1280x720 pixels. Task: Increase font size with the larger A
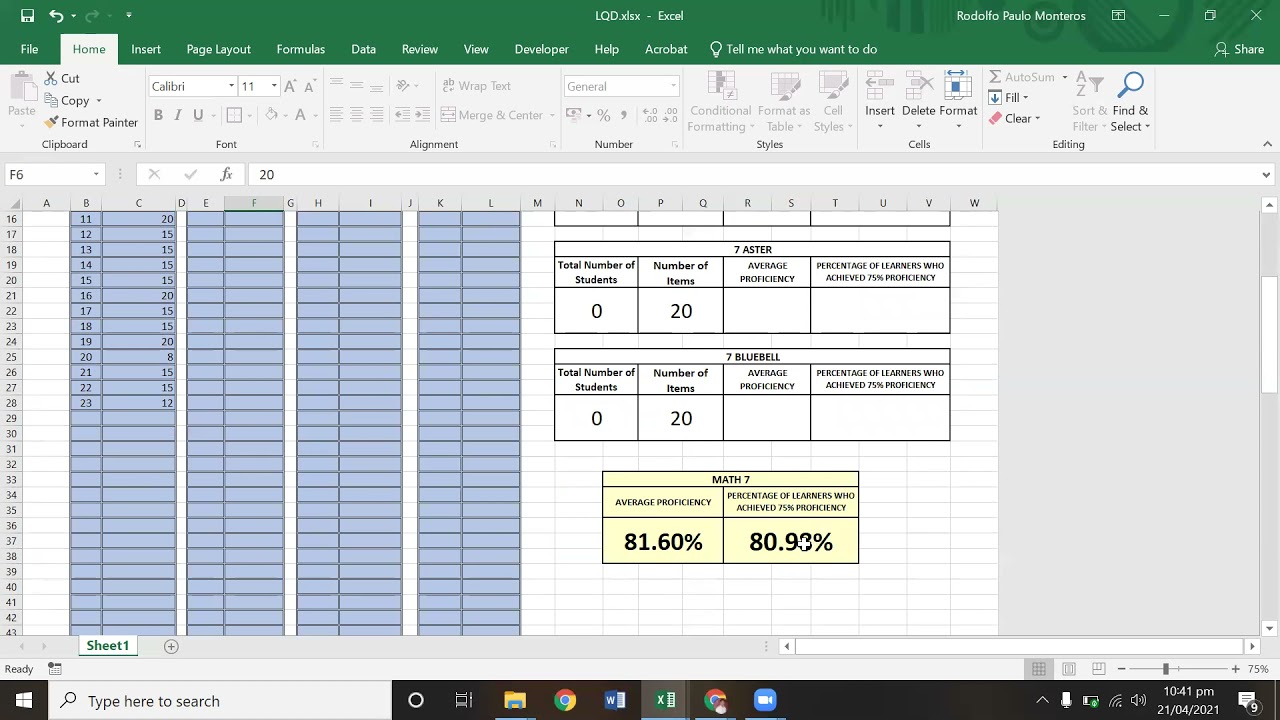coord(290,86)
